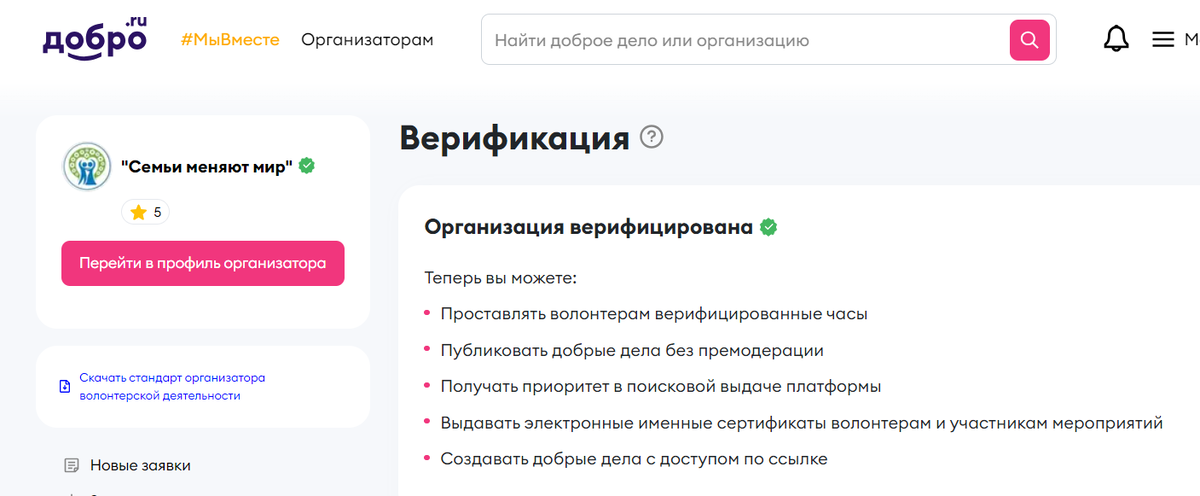This screenshot has height=496, width=1200.
Task: Click the "Семьи меняют мир" organization name
Action: coord(207,167)
